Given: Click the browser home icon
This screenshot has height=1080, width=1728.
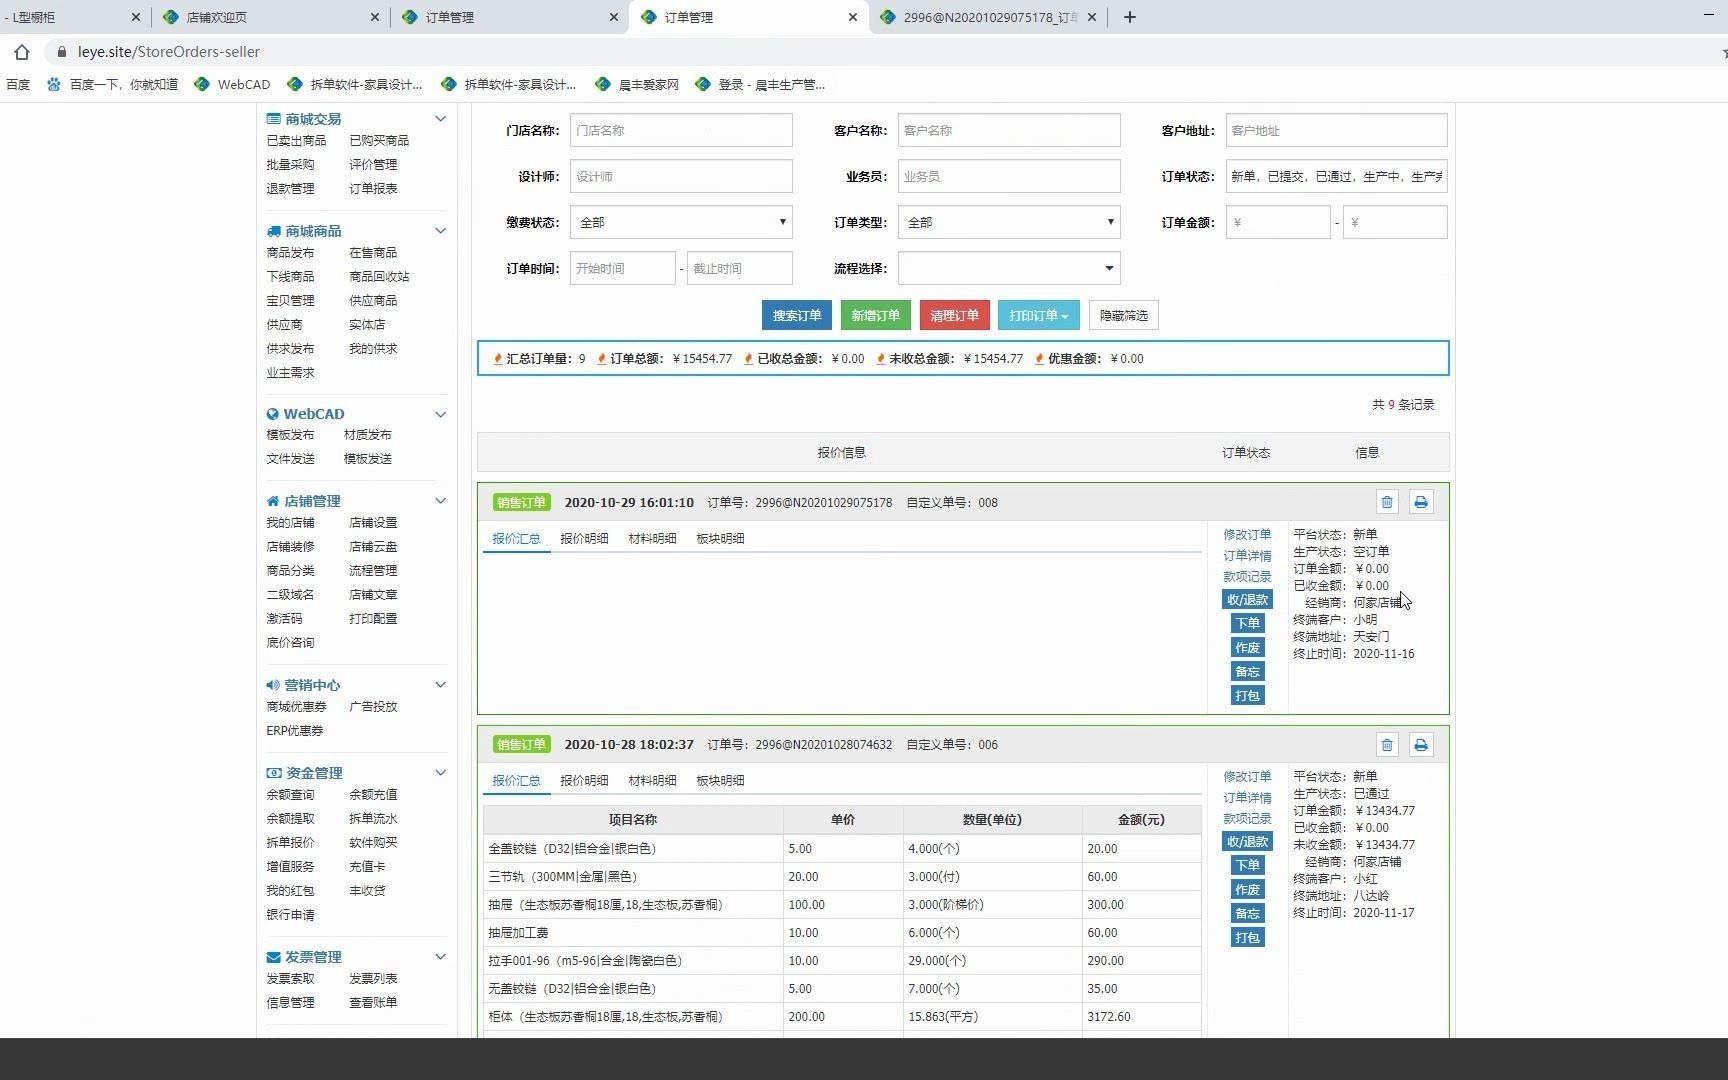Looking at the screenshot, I should [22, 52].
